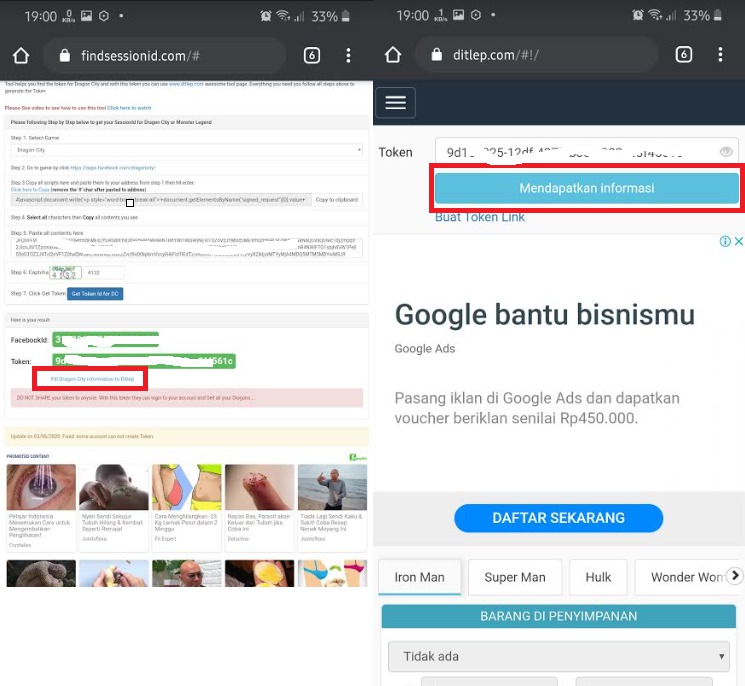Click Buat Token Link
The width and height of the screenshot is (745, 686).
(x=480, y=218)
